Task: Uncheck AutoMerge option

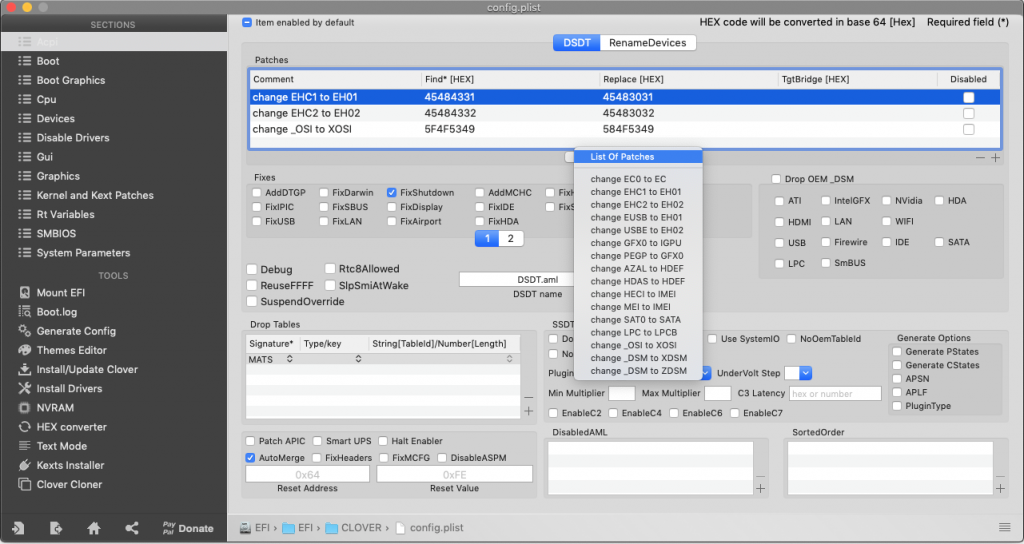Action: pos(250,458)
